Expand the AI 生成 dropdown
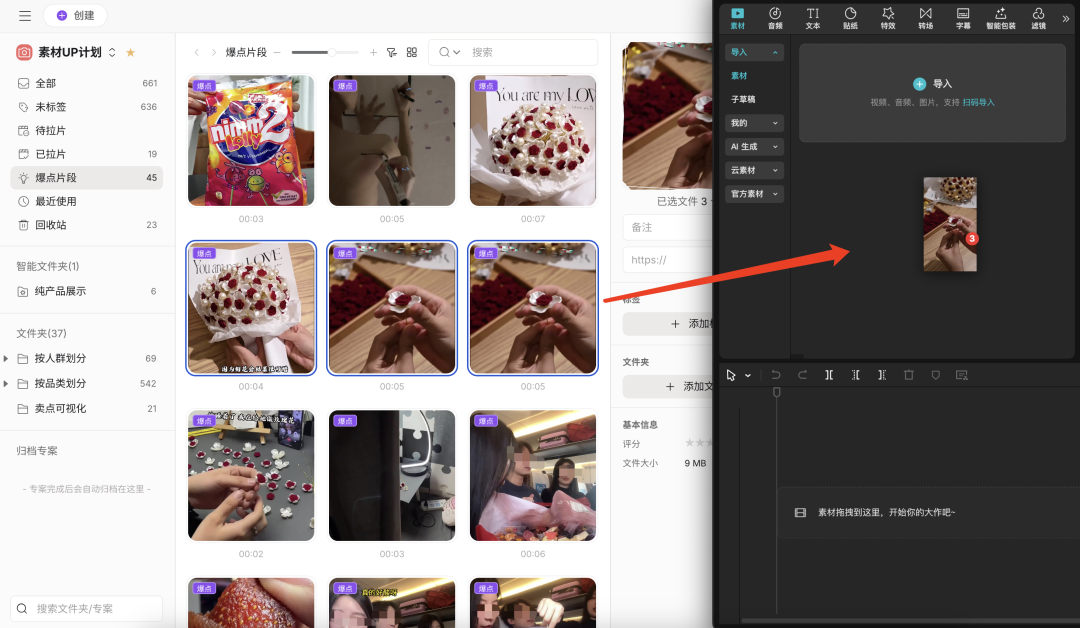The width and height of the screenshot is (1080, 628). pos(754,147)
